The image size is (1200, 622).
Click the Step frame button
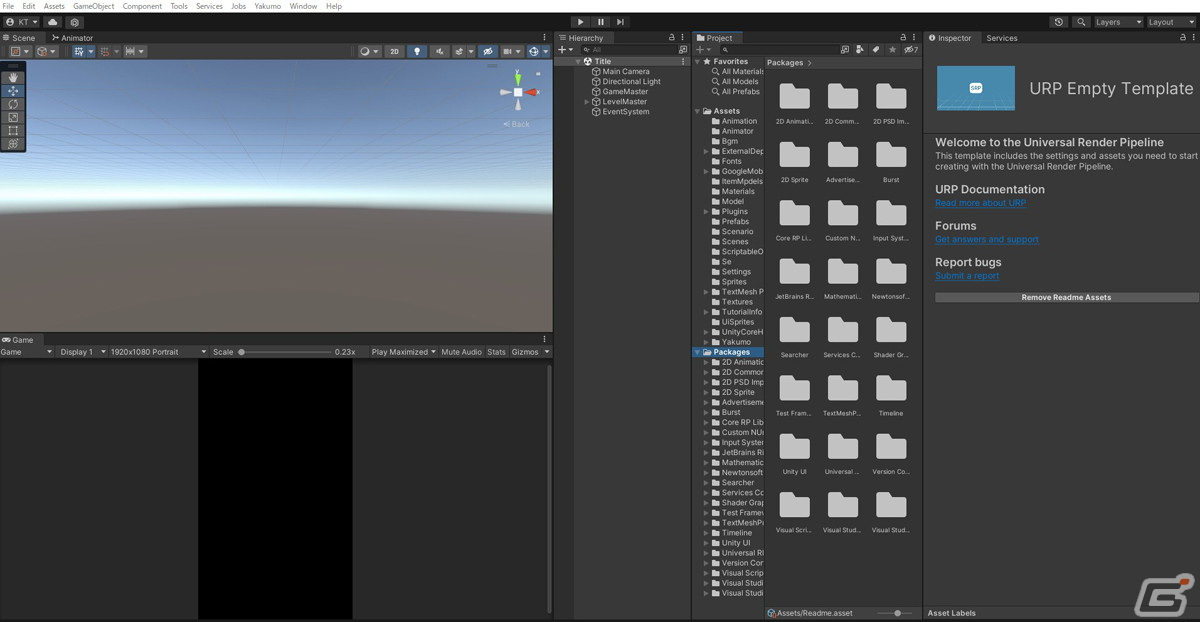620,22
